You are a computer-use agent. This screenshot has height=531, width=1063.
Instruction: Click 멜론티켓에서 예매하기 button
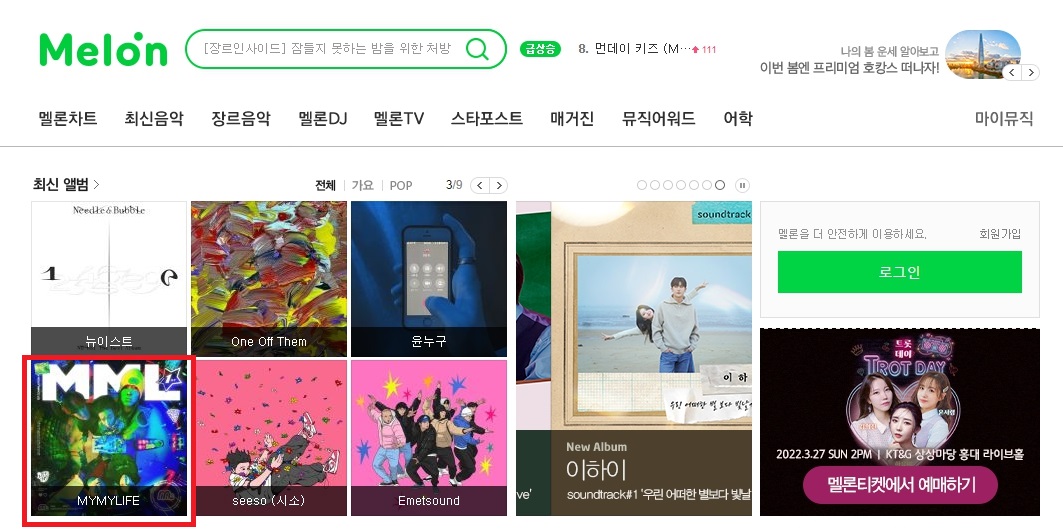pos(900,484)
